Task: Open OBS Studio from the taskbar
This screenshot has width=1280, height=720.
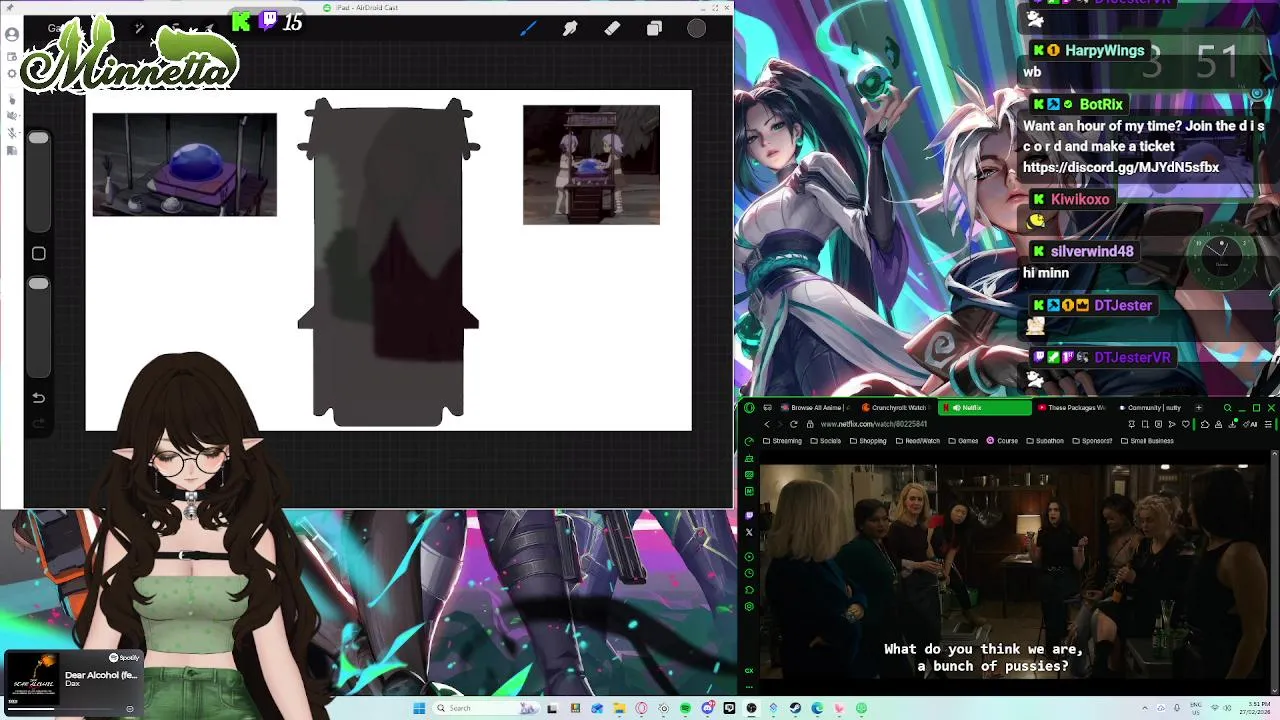Action: click(752, 708)
